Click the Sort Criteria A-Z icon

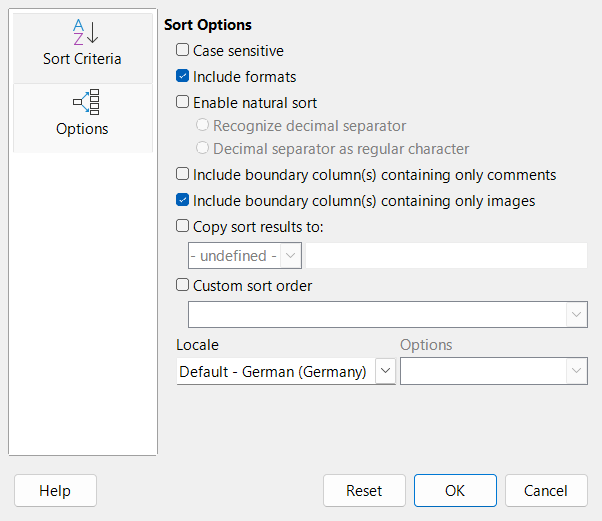[x=82, y=31]
